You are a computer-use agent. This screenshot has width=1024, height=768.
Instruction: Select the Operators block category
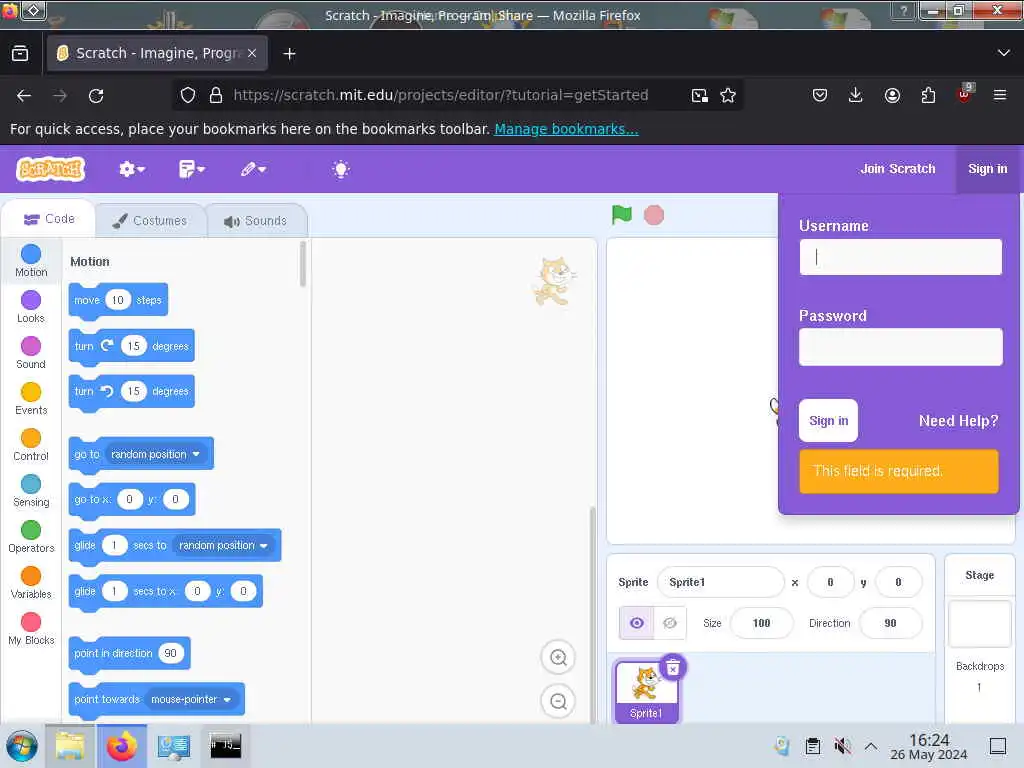click(x=31, y=537)
